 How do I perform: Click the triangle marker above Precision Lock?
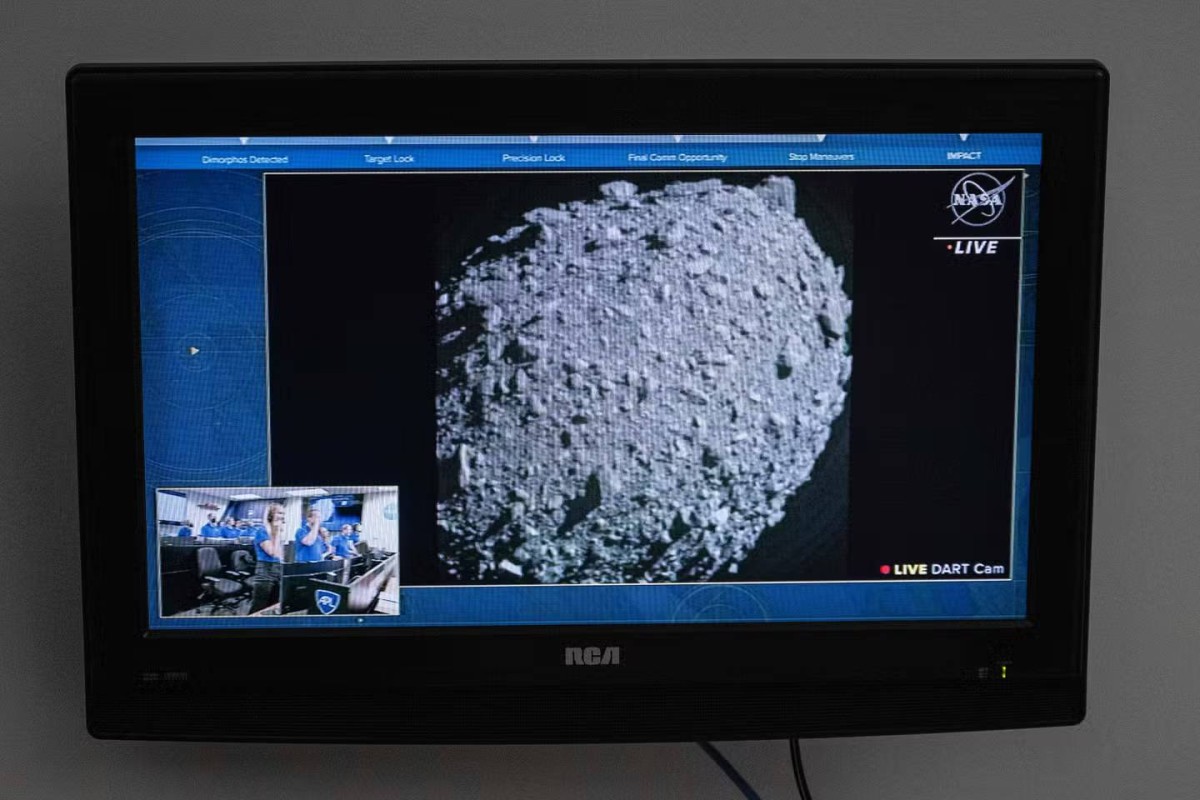[533, 140]
